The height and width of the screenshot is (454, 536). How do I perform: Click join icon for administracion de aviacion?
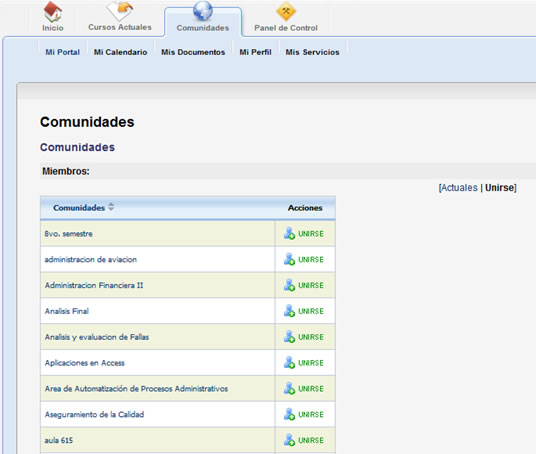[x=289, y=259]
